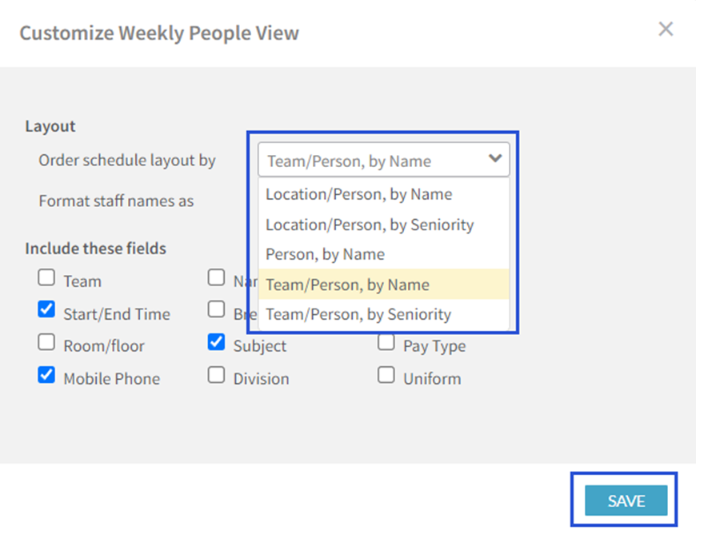Select Team/Person, by Seniority option
Viewport: 701px width, 533px height.
click(384, 314)
